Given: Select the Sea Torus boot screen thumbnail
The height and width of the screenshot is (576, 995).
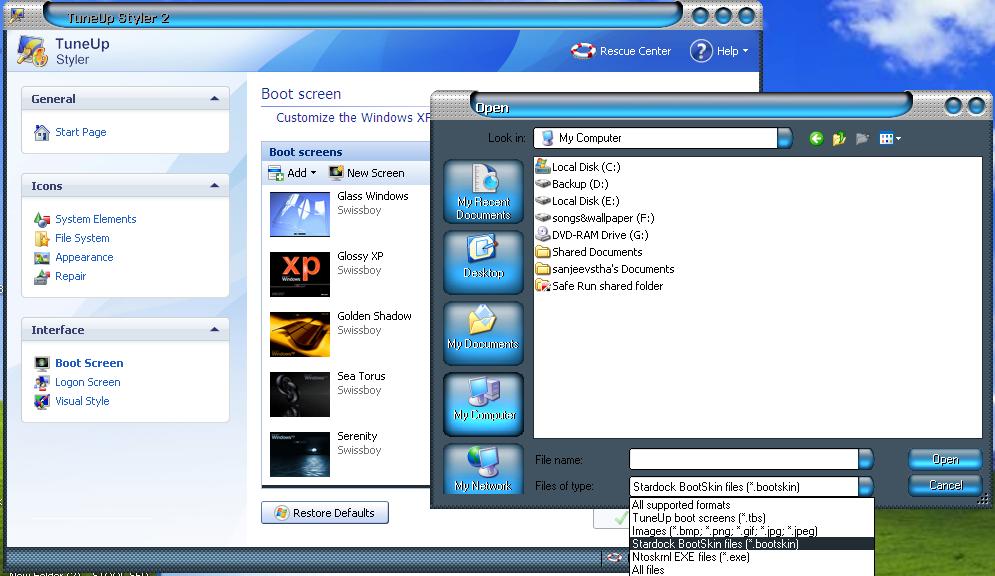Looking at the screenshot, I should pos(300,395).
